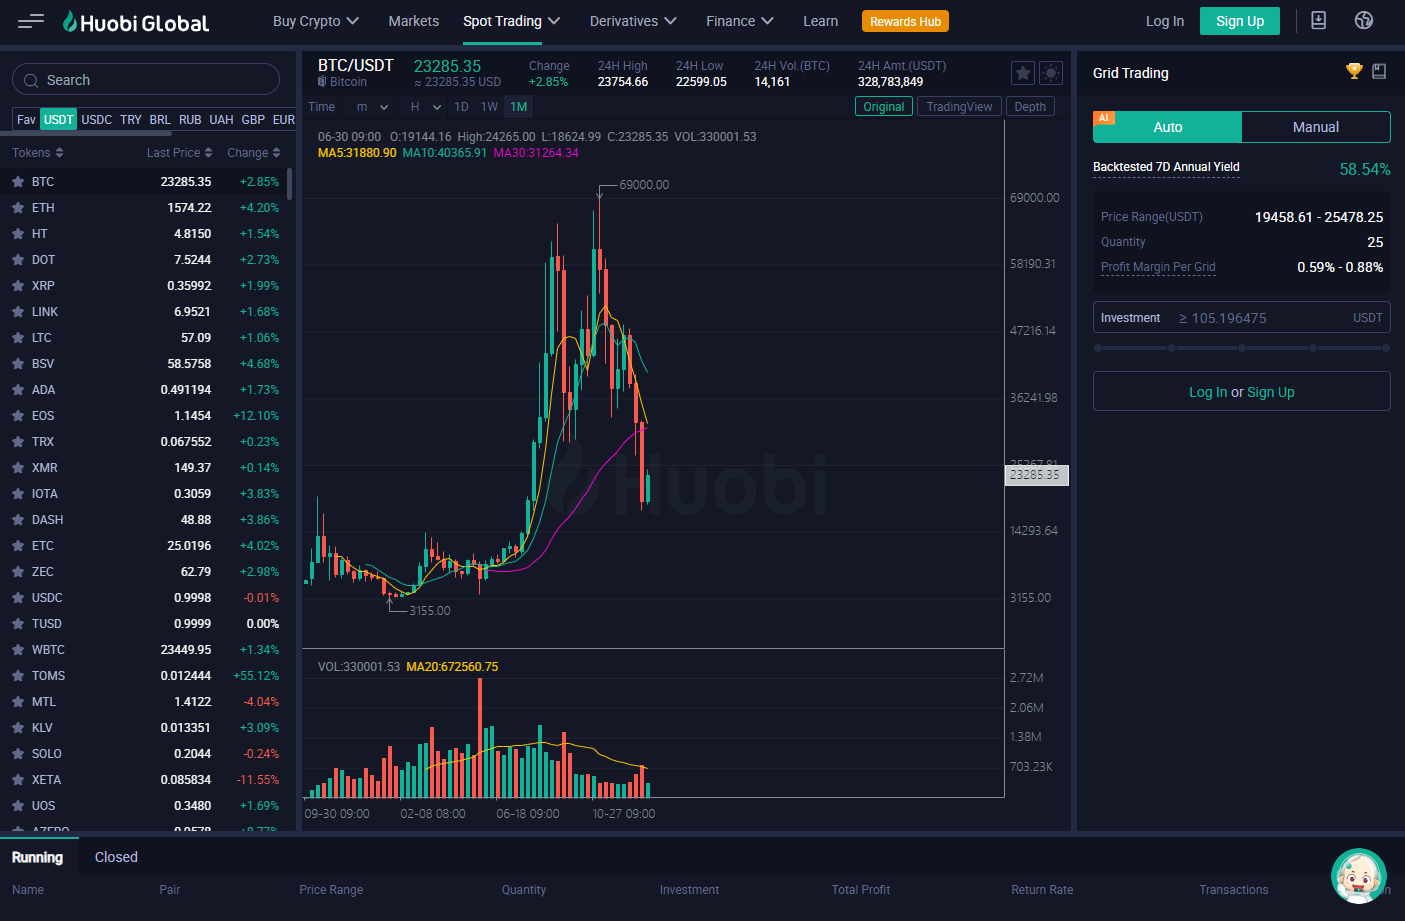
Task: Click the Sign Up button in header
Action: point(1240,21)
